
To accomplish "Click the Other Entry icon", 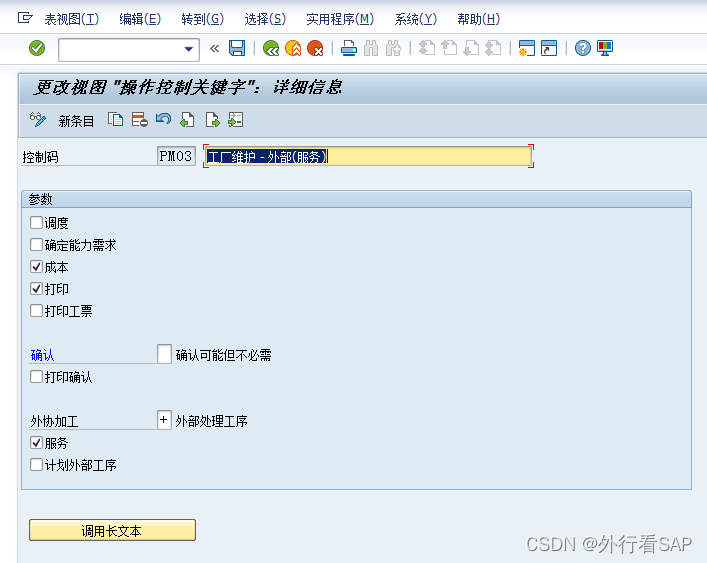I will [236, 120].
